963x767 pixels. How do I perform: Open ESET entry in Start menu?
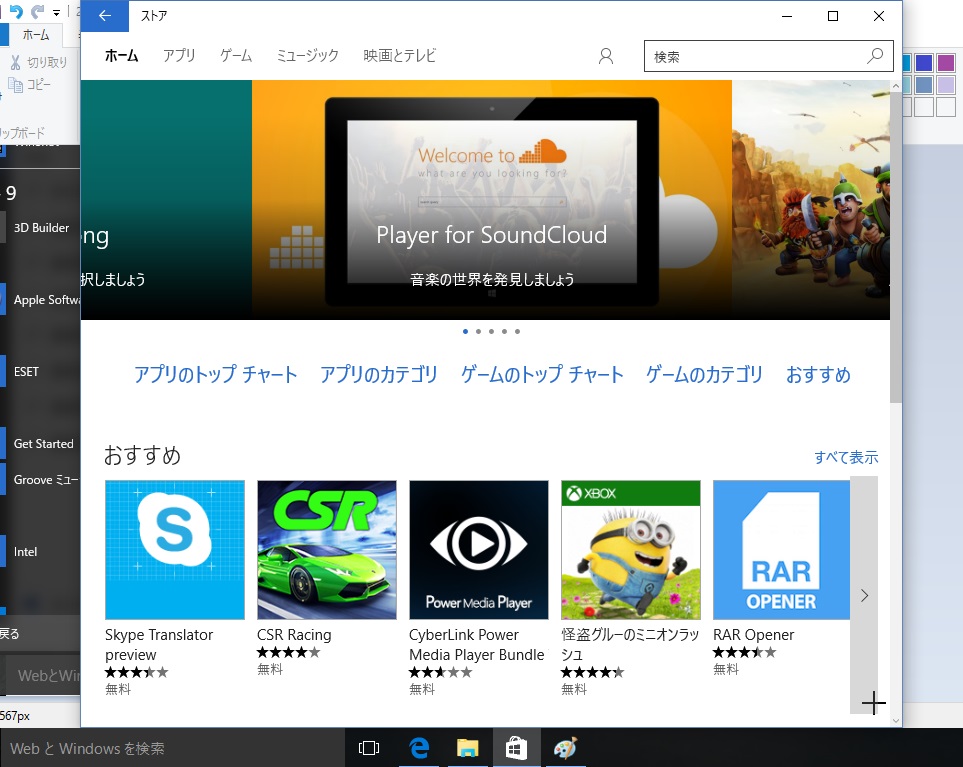pyautogui.click(x=41, y=372)
